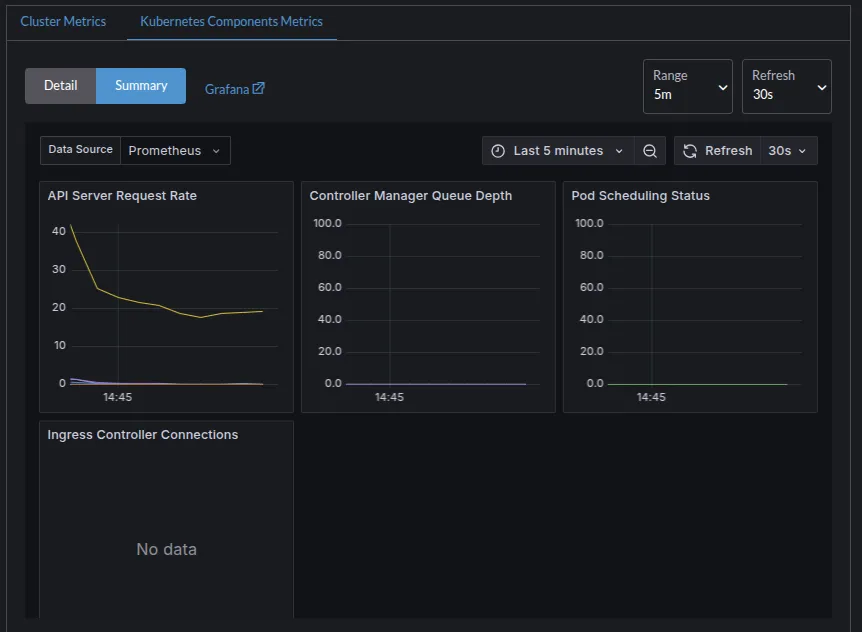Viewport: 862px width, 632px height.
Task: Click the No data message in Ingress panel
Action: pyautogui.click(x=166, y=549)
